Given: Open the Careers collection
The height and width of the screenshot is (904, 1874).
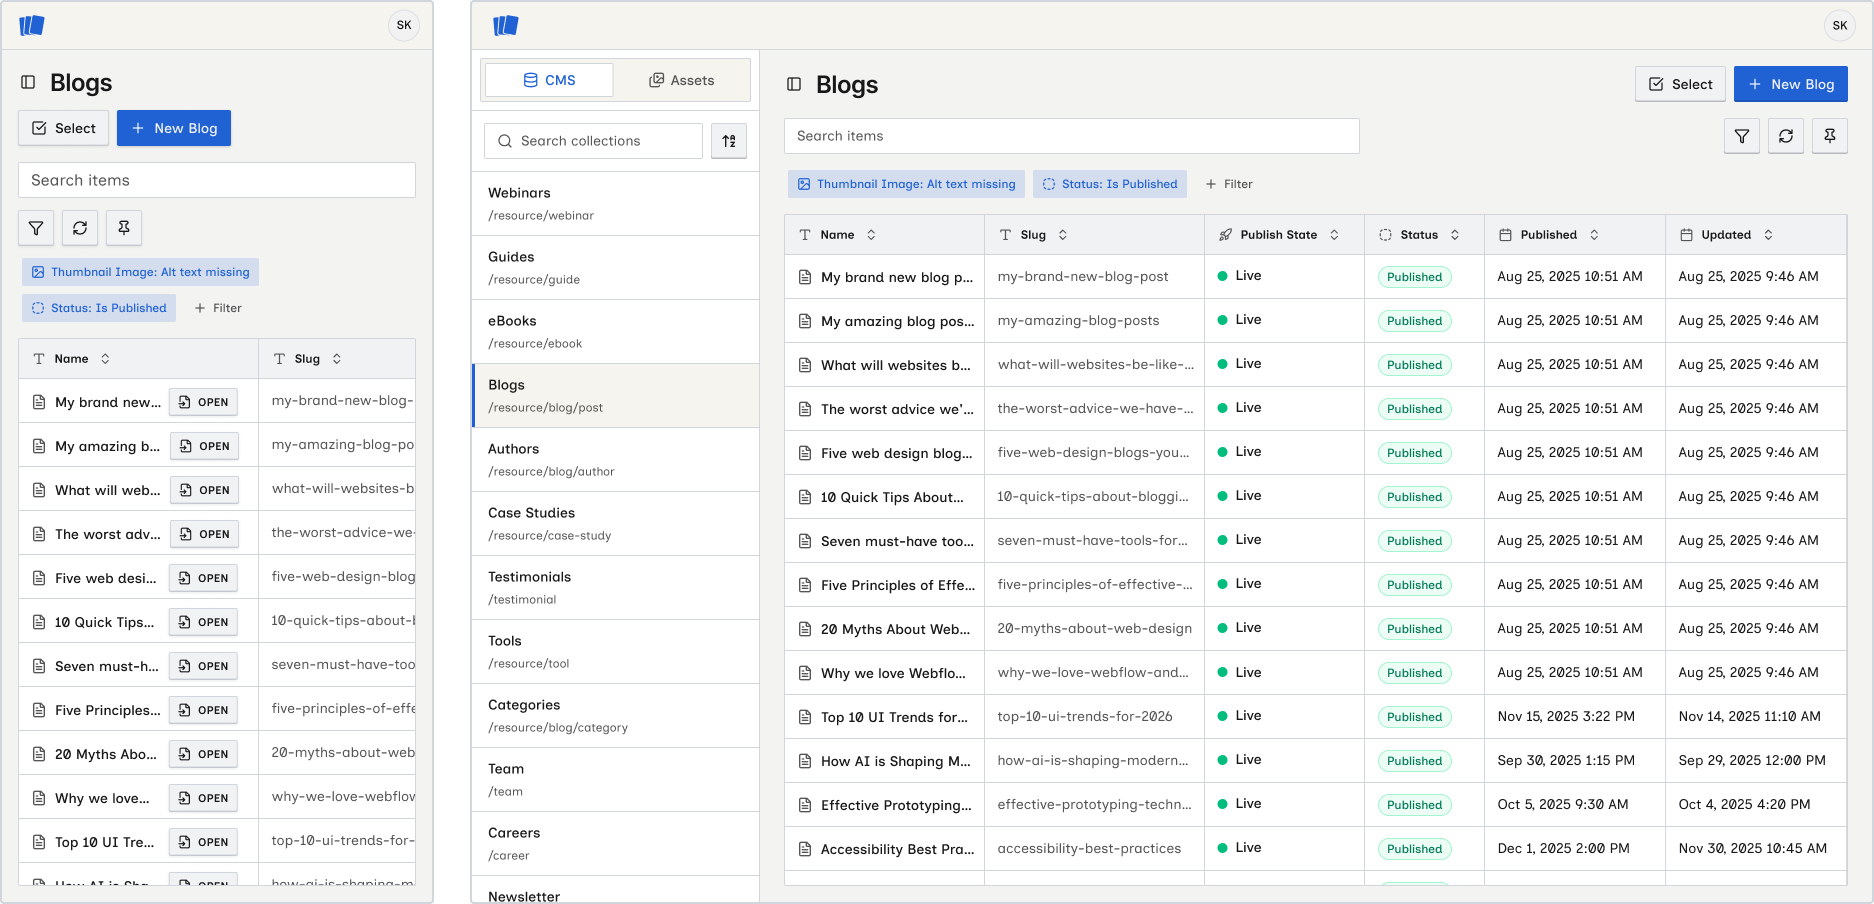Looking at the screenshot, I should [x=615, y=843].
